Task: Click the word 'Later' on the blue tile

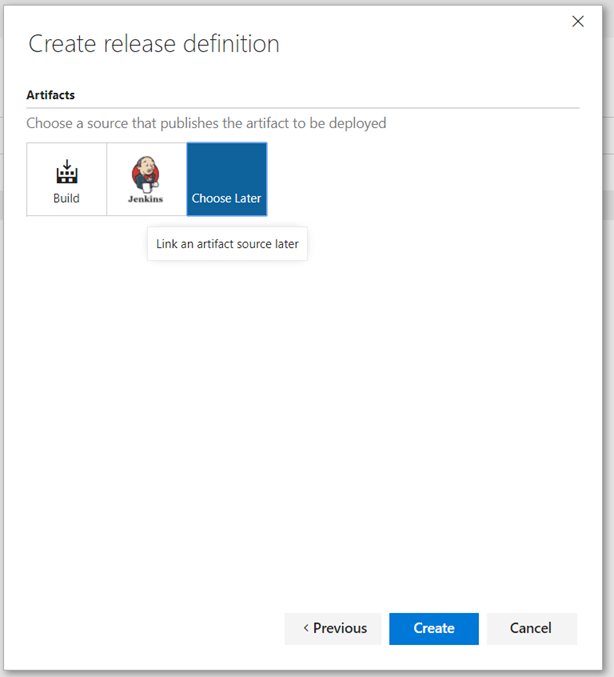Action: 247,198
